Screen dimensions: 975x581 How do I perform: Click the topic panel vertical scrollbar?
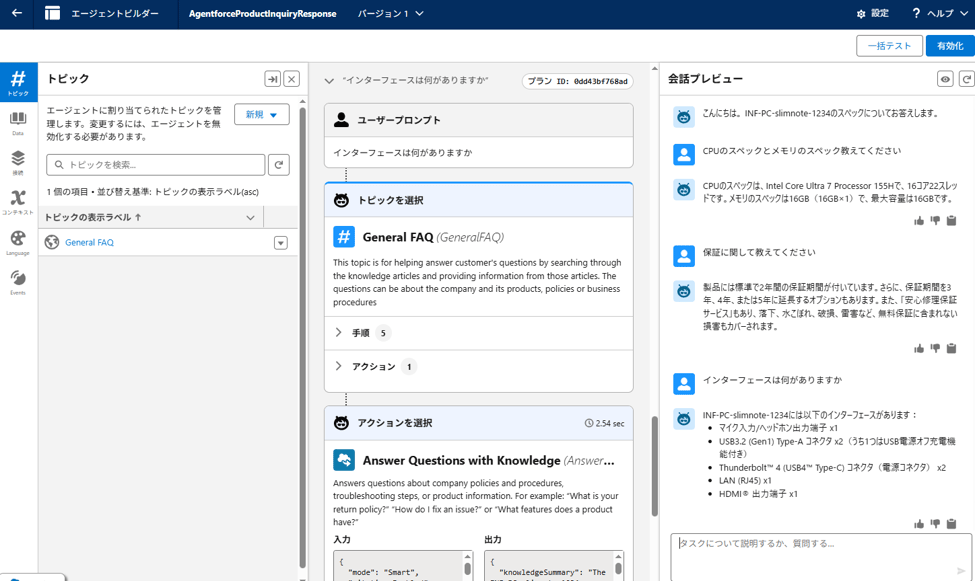303,336
